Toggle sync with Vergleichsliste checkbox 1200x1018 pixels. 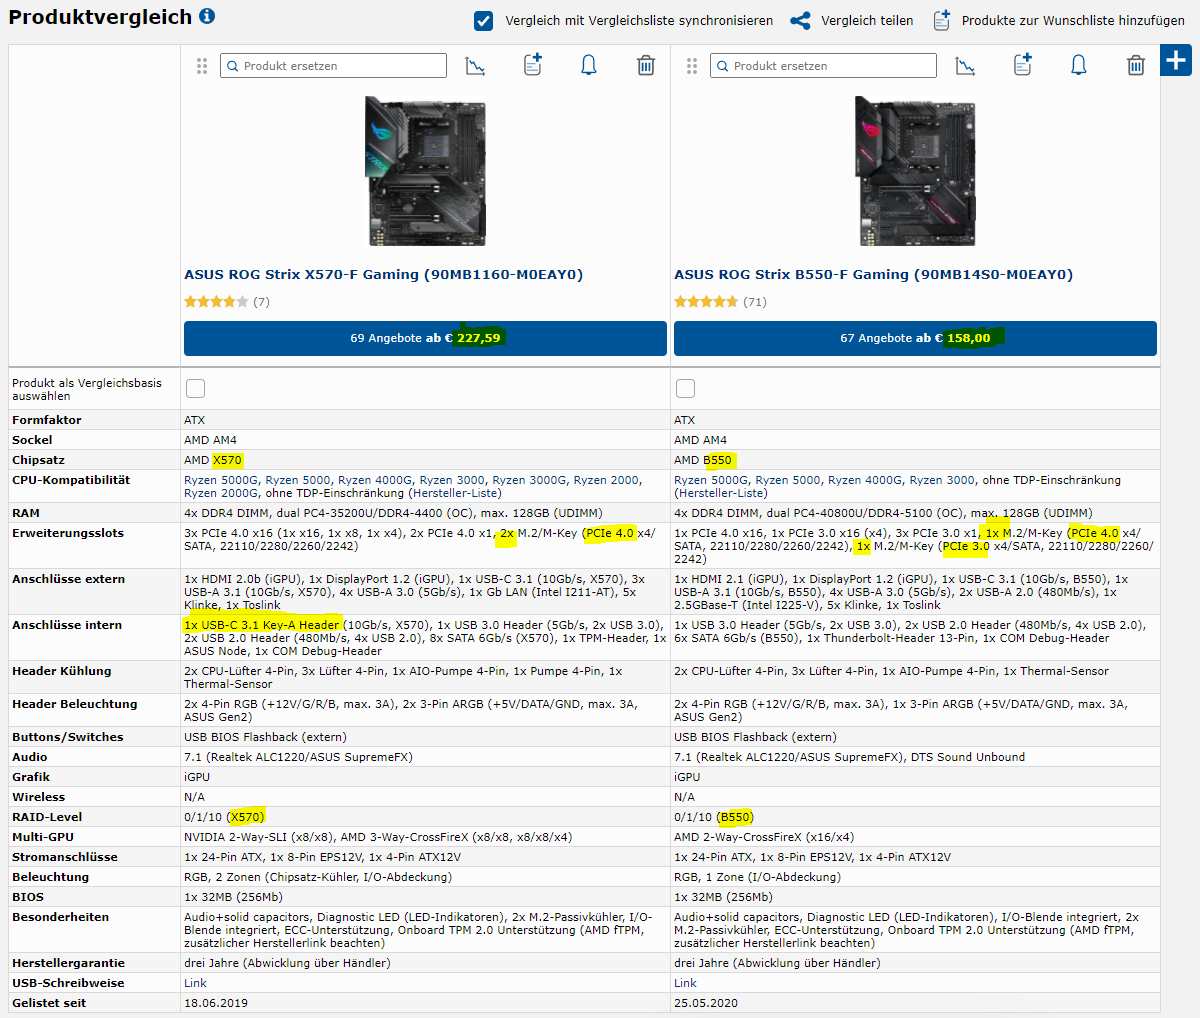pyautogui.click(x=484, y=20)
